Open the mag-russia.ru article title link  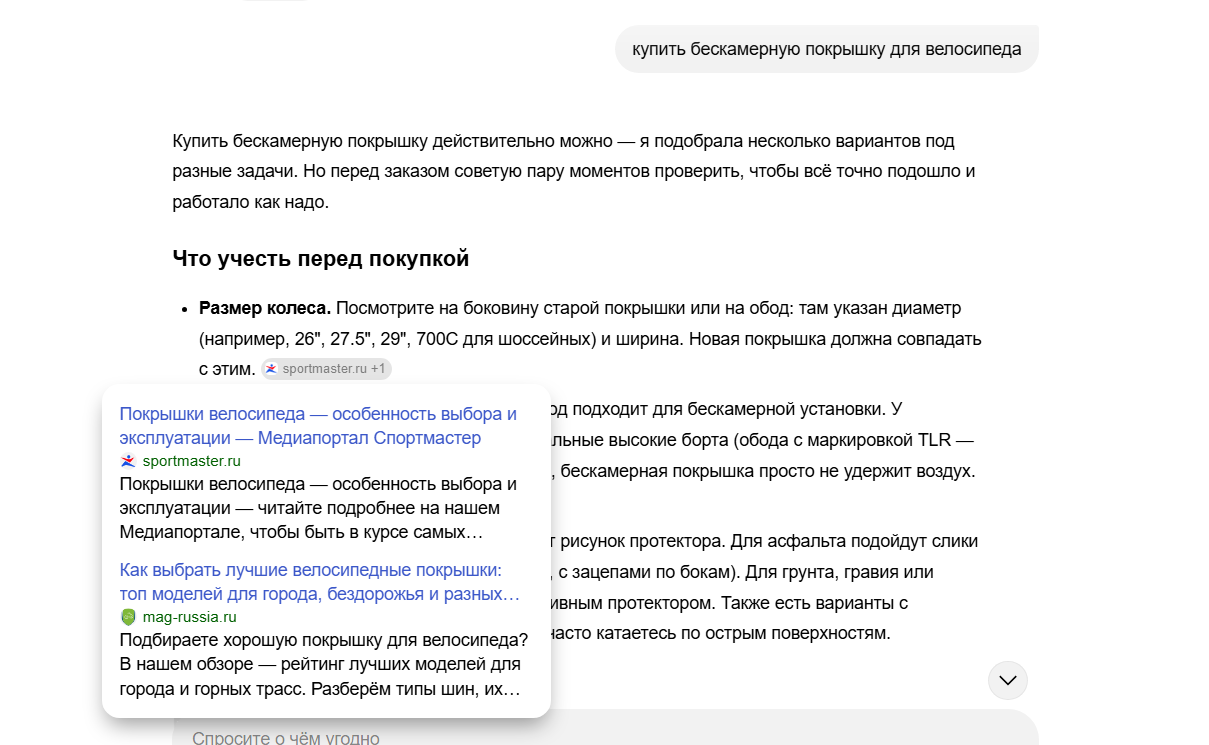tap(320, 582)
